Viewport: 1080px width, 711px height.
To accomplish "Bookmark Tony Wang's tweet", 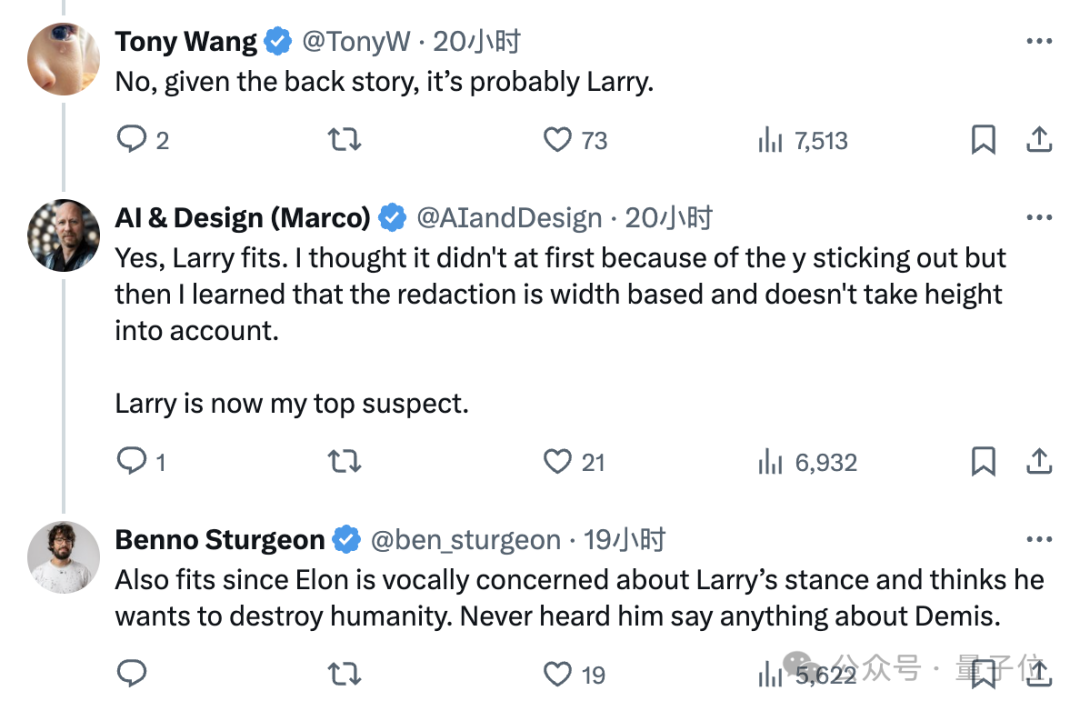I will point(984,140).
